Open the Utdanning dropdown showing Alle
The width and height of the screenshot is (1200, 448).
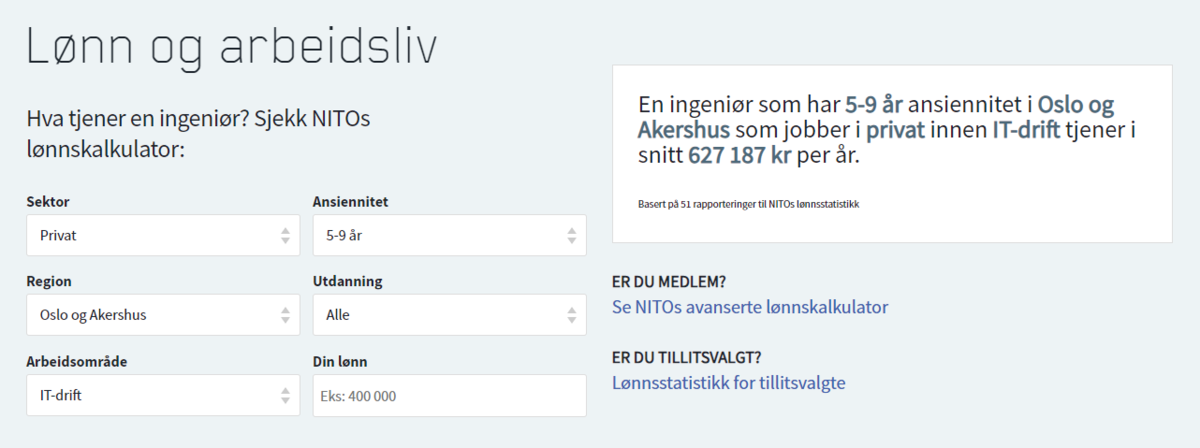449,315
